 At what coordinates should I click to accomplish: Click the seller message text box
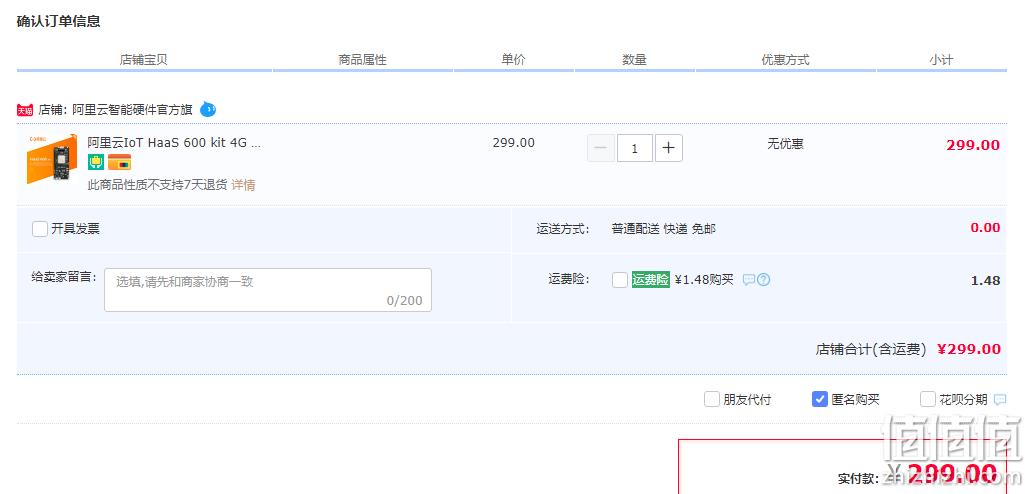268,289
